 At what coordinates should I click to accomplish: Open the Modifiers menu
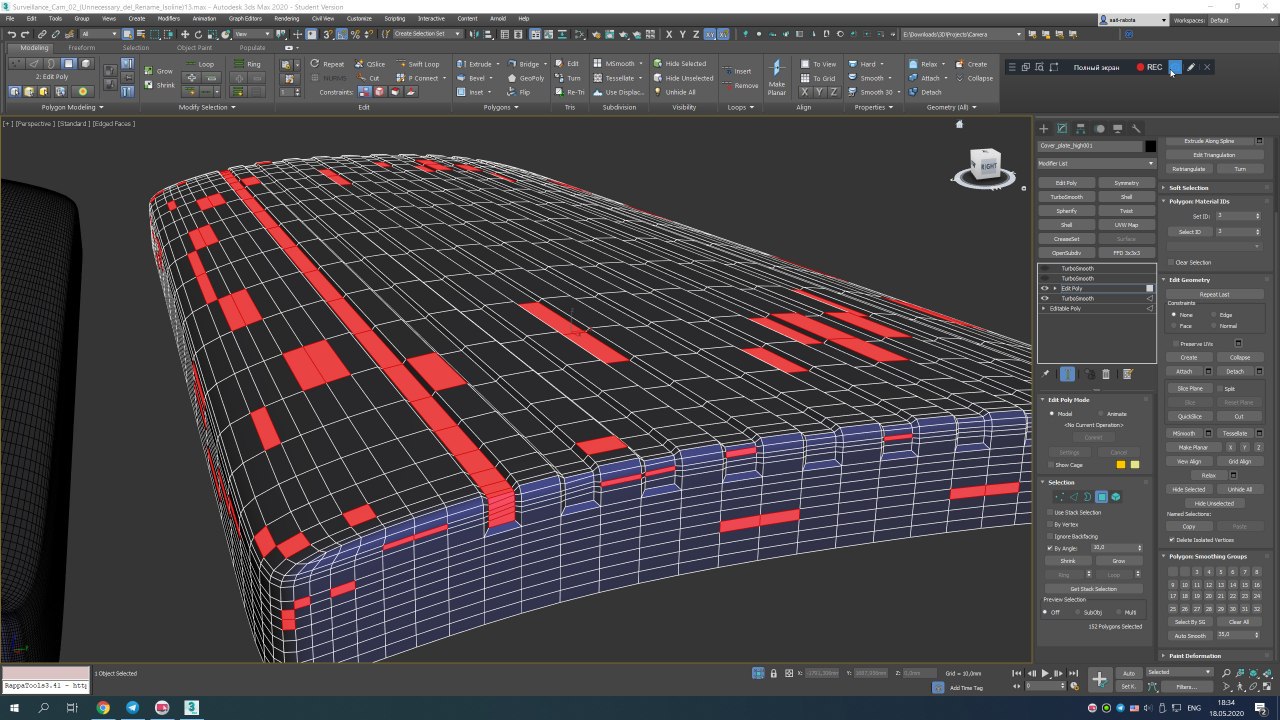[x=169, y=18]
